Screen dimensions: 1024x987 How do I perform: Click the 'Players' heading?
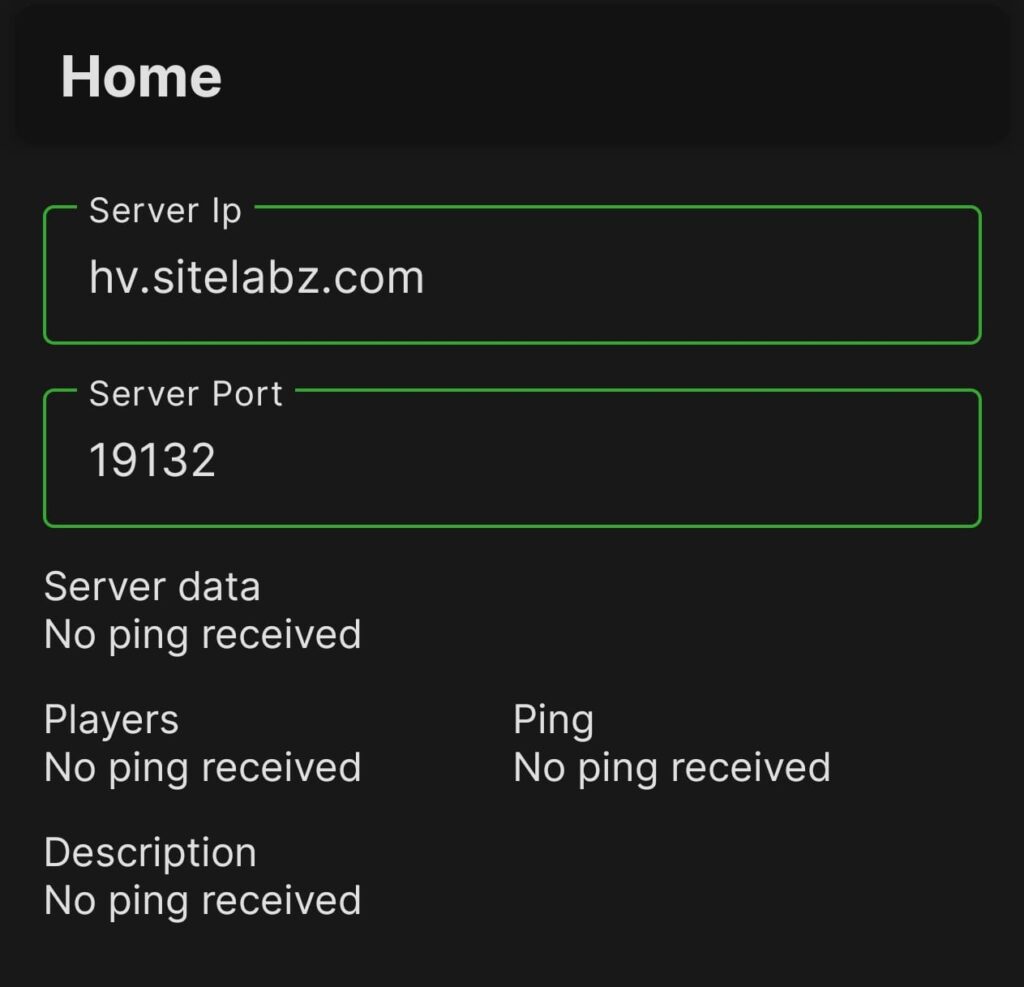[x=111, y=720]
